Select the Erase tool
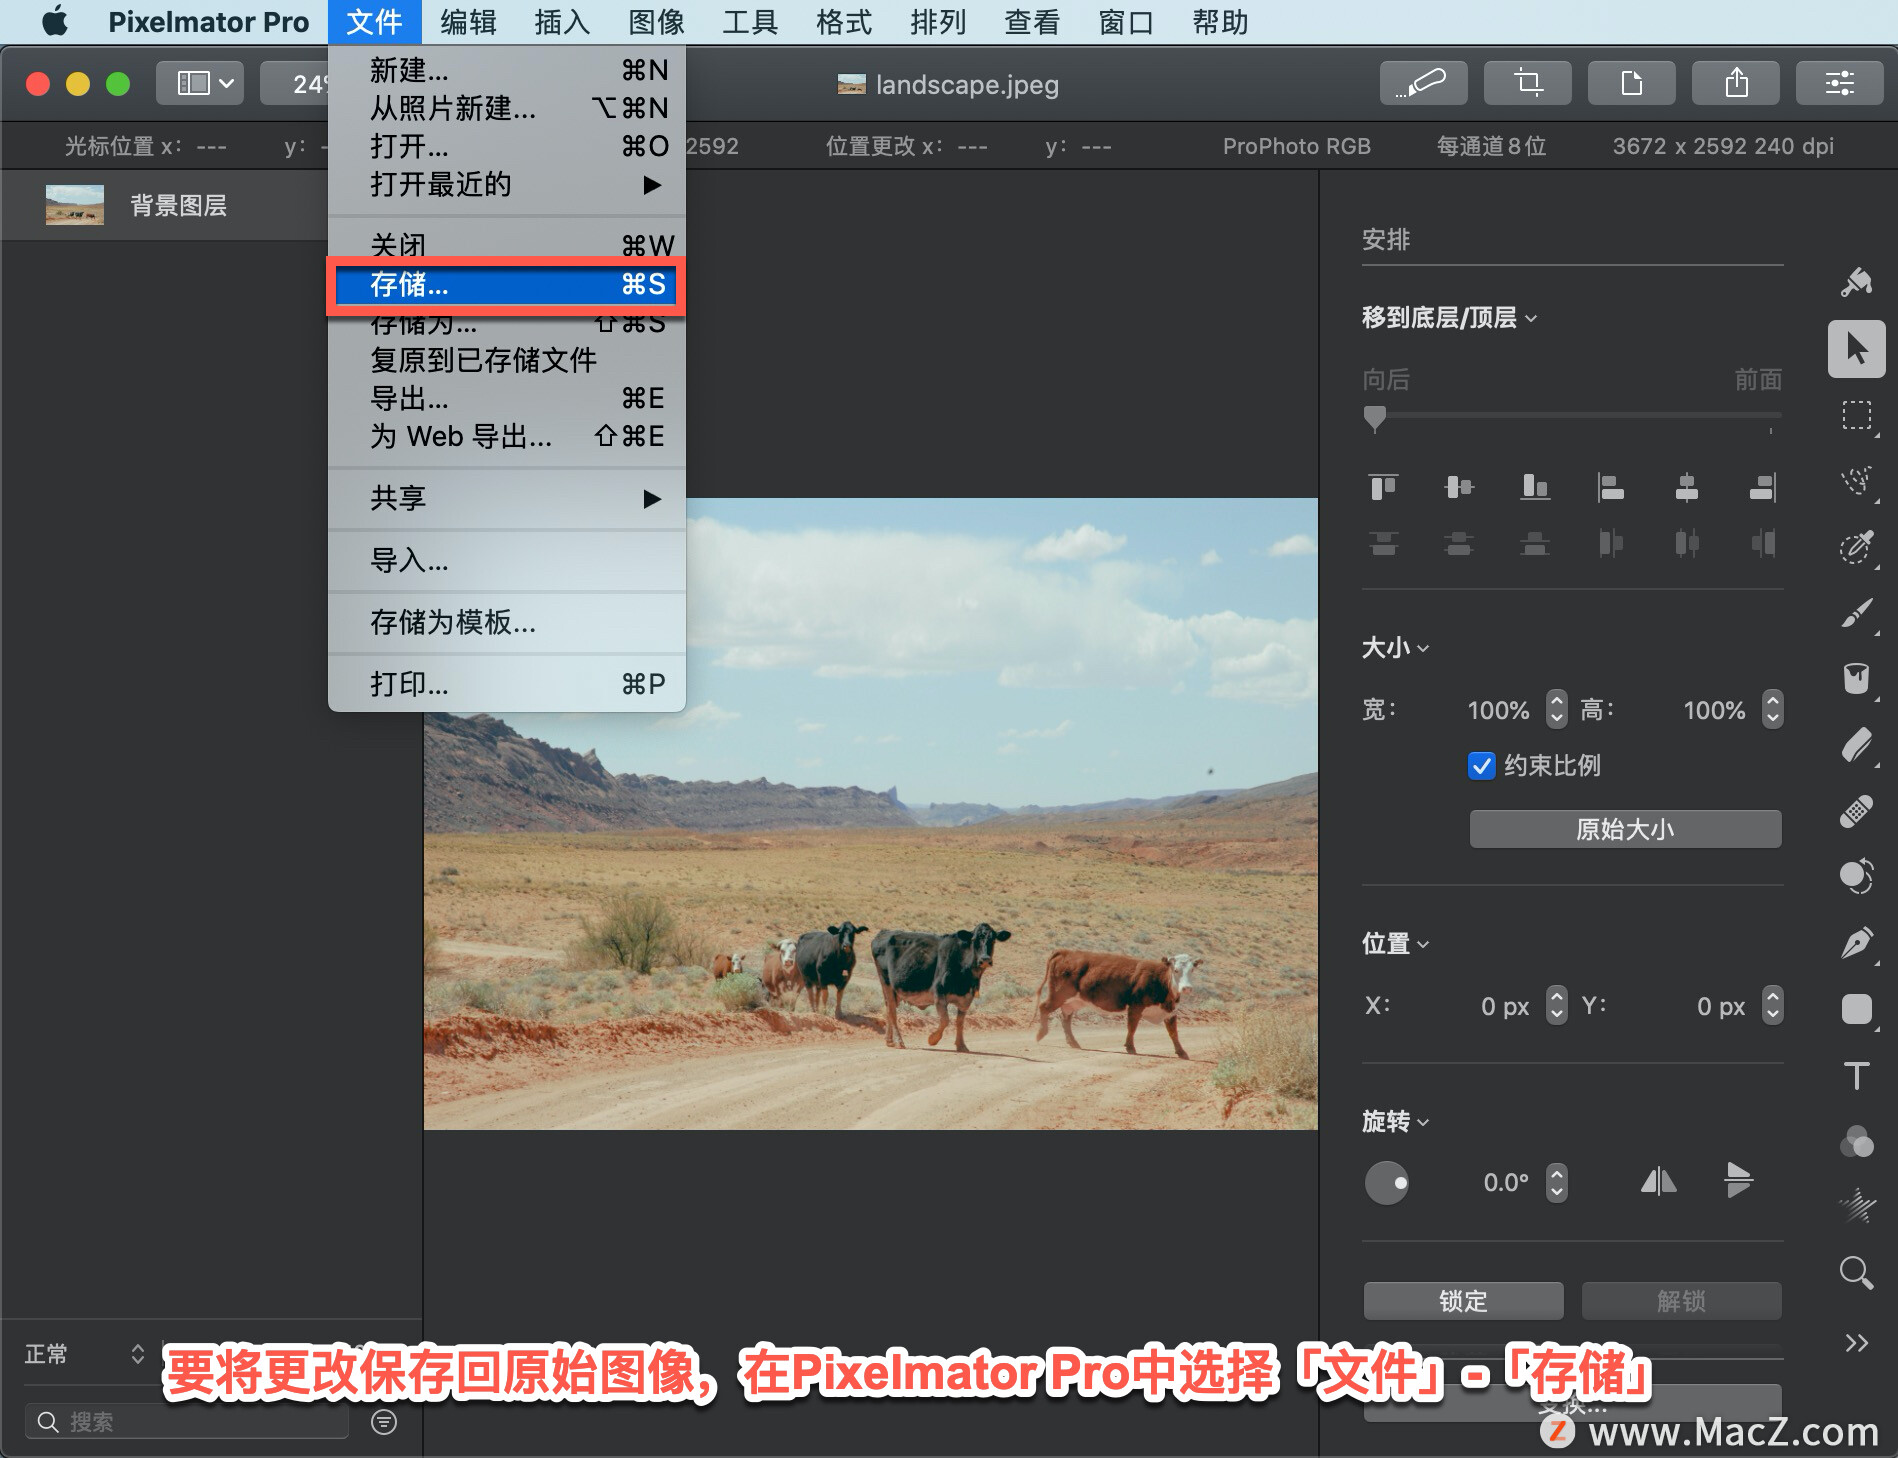The width and height of the screenshot is (1898, 1458). click(x=1857, y=745)
